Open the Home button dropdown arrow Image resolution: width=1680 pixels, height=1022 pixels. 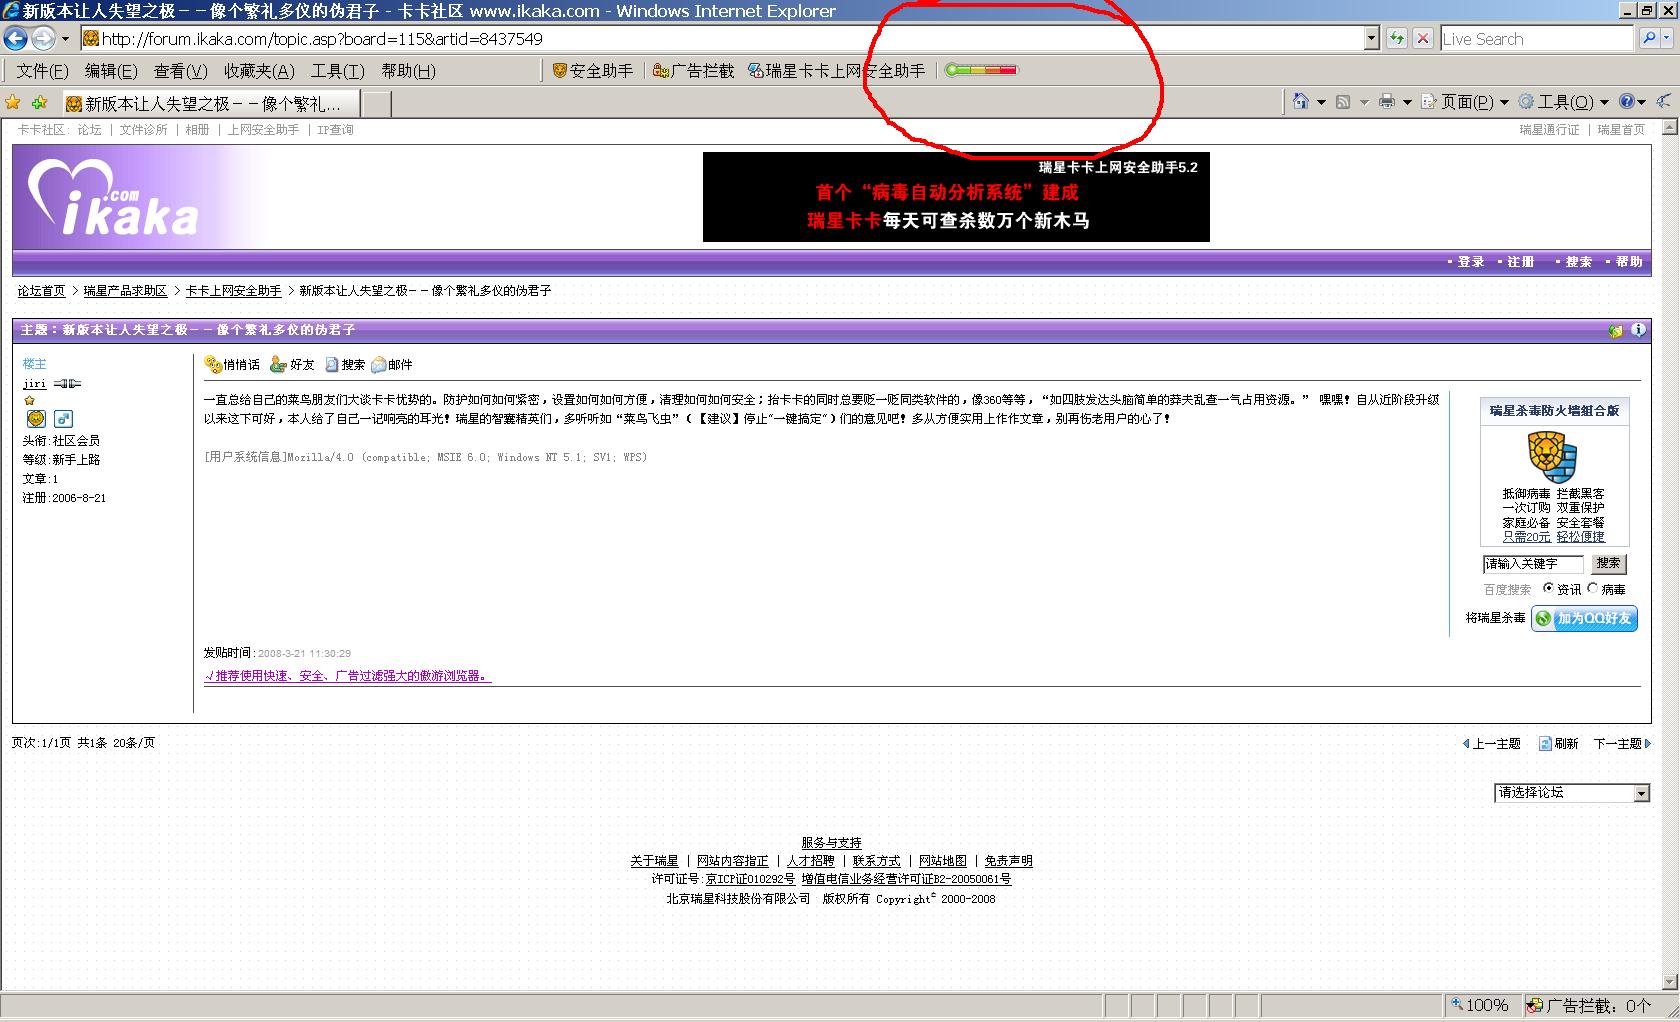point(1321,102)
